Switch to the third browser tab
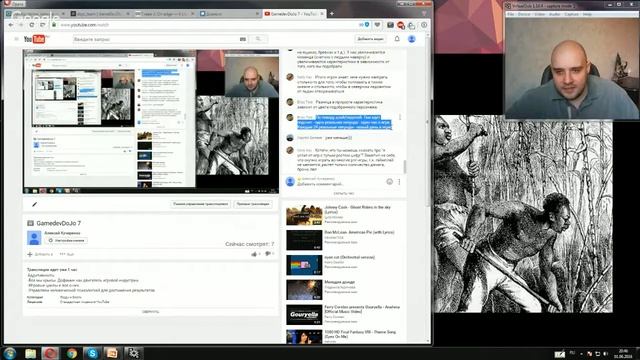The height and width of the screenshot is (360, 640). [164, 13]
